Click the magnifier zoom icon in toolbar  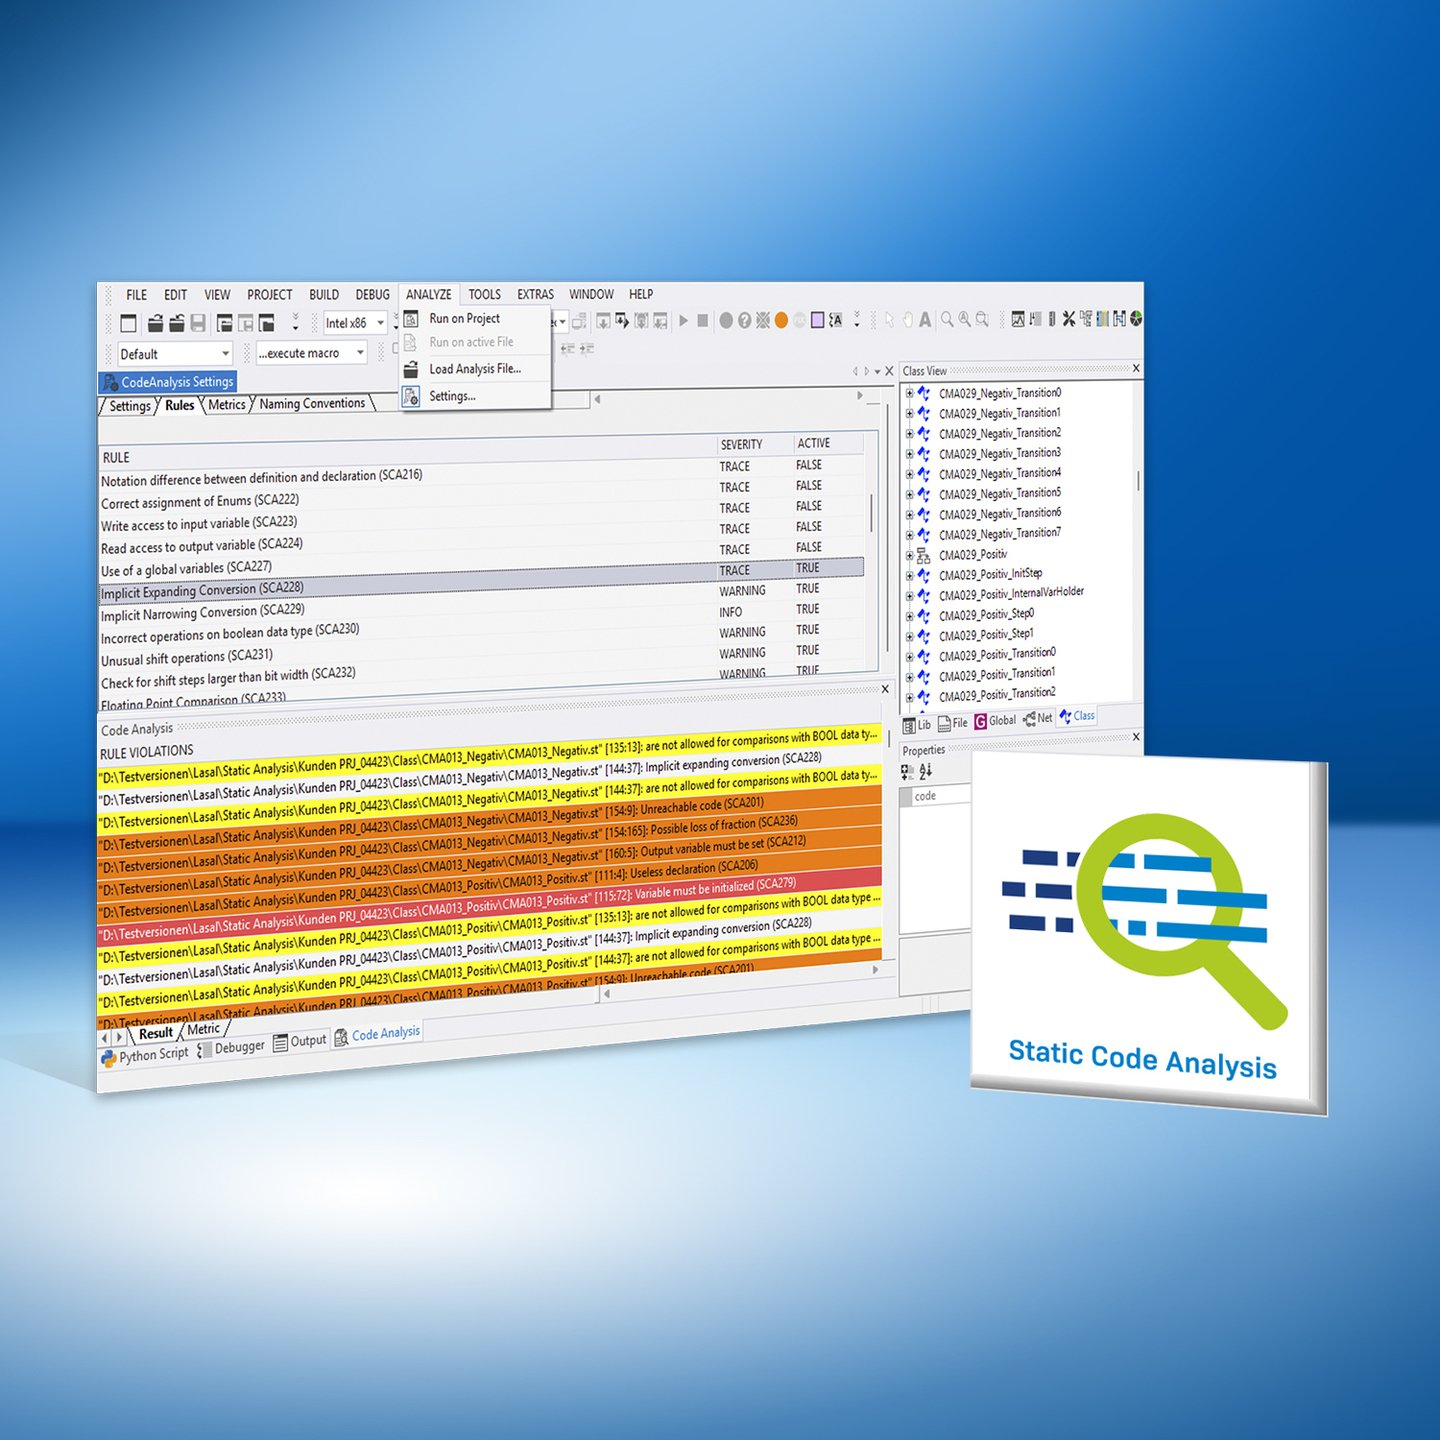click(947, 319)
